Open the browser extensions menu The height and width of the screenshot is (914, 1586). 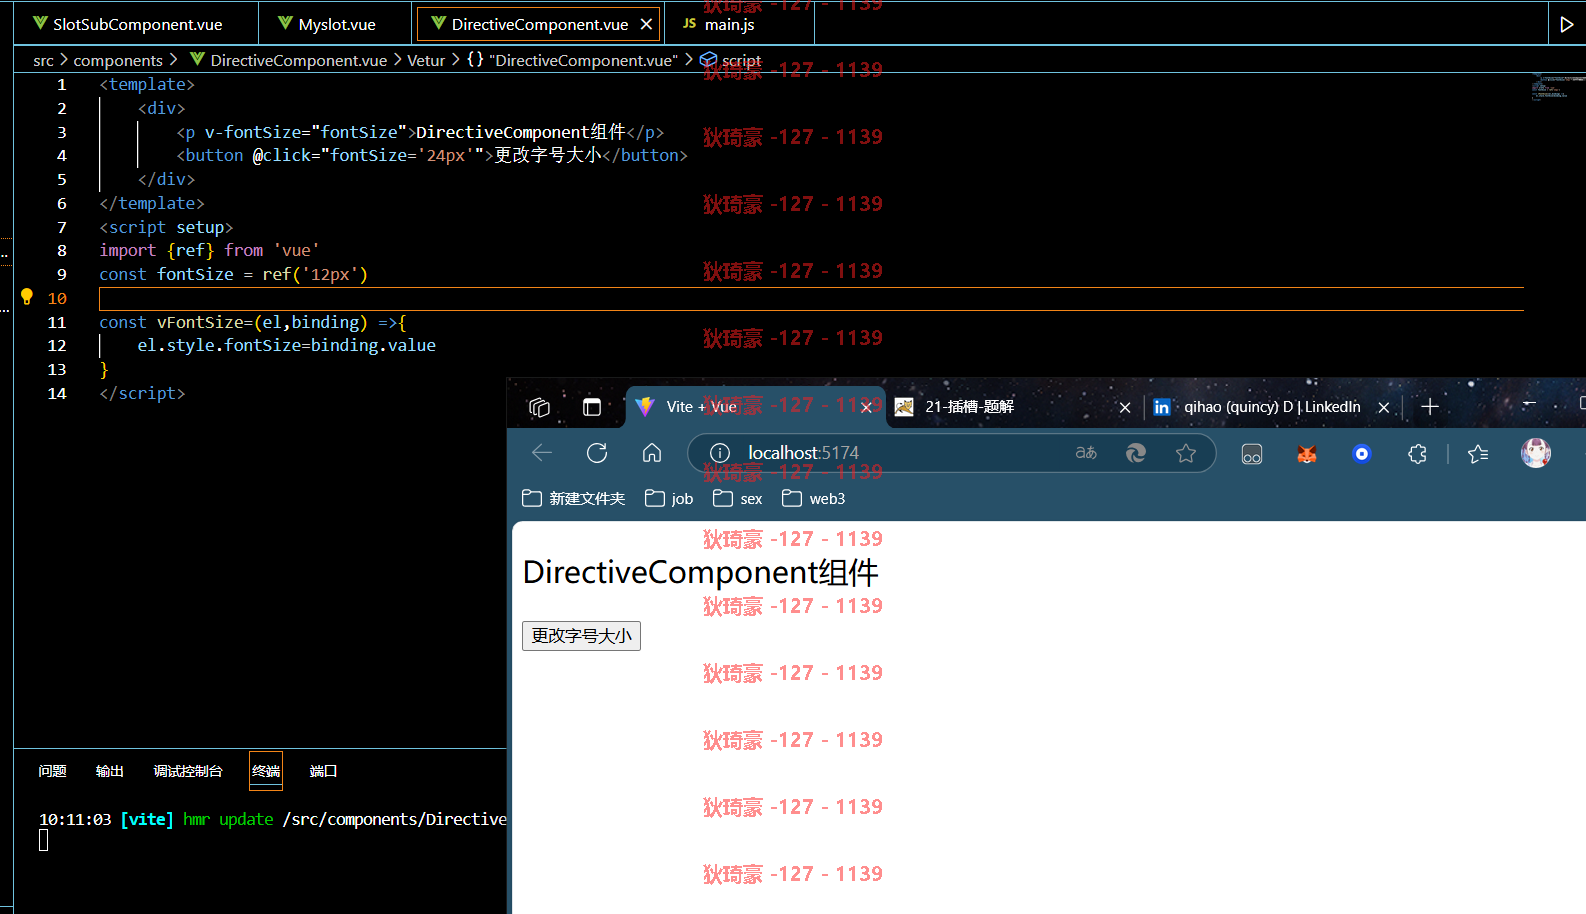(x=1417, y=454)
